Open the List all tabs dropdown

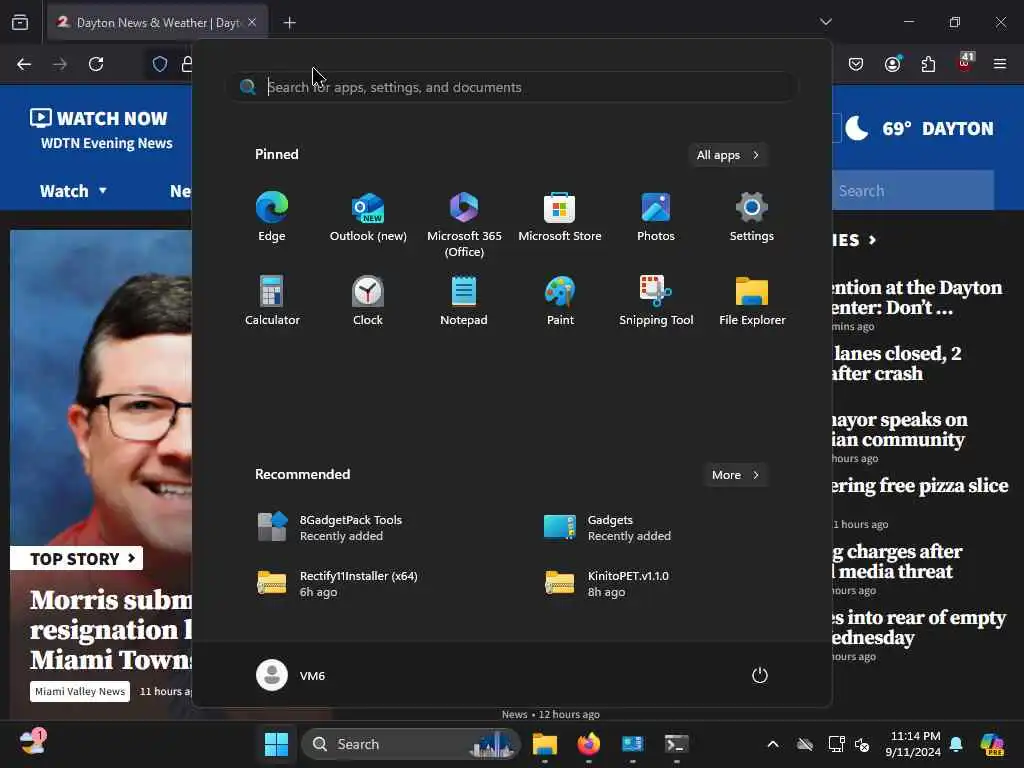coord(825,22)
